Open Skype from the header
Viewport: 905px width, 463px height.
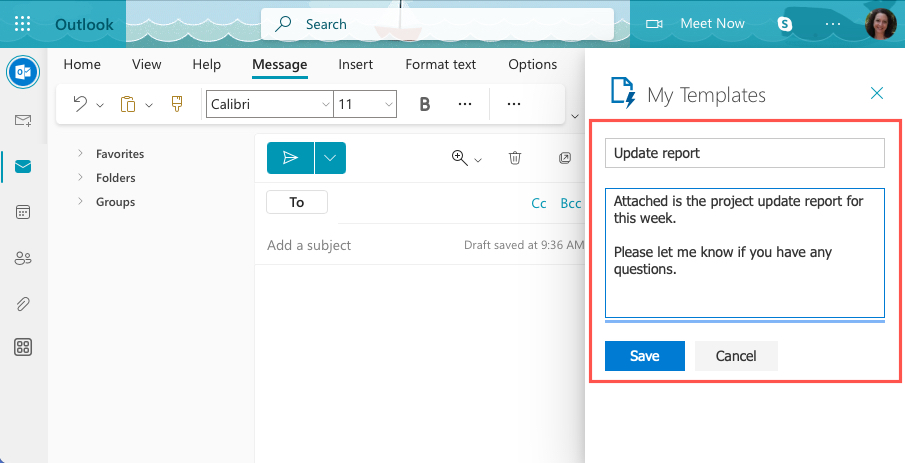(x=784, y=24)
